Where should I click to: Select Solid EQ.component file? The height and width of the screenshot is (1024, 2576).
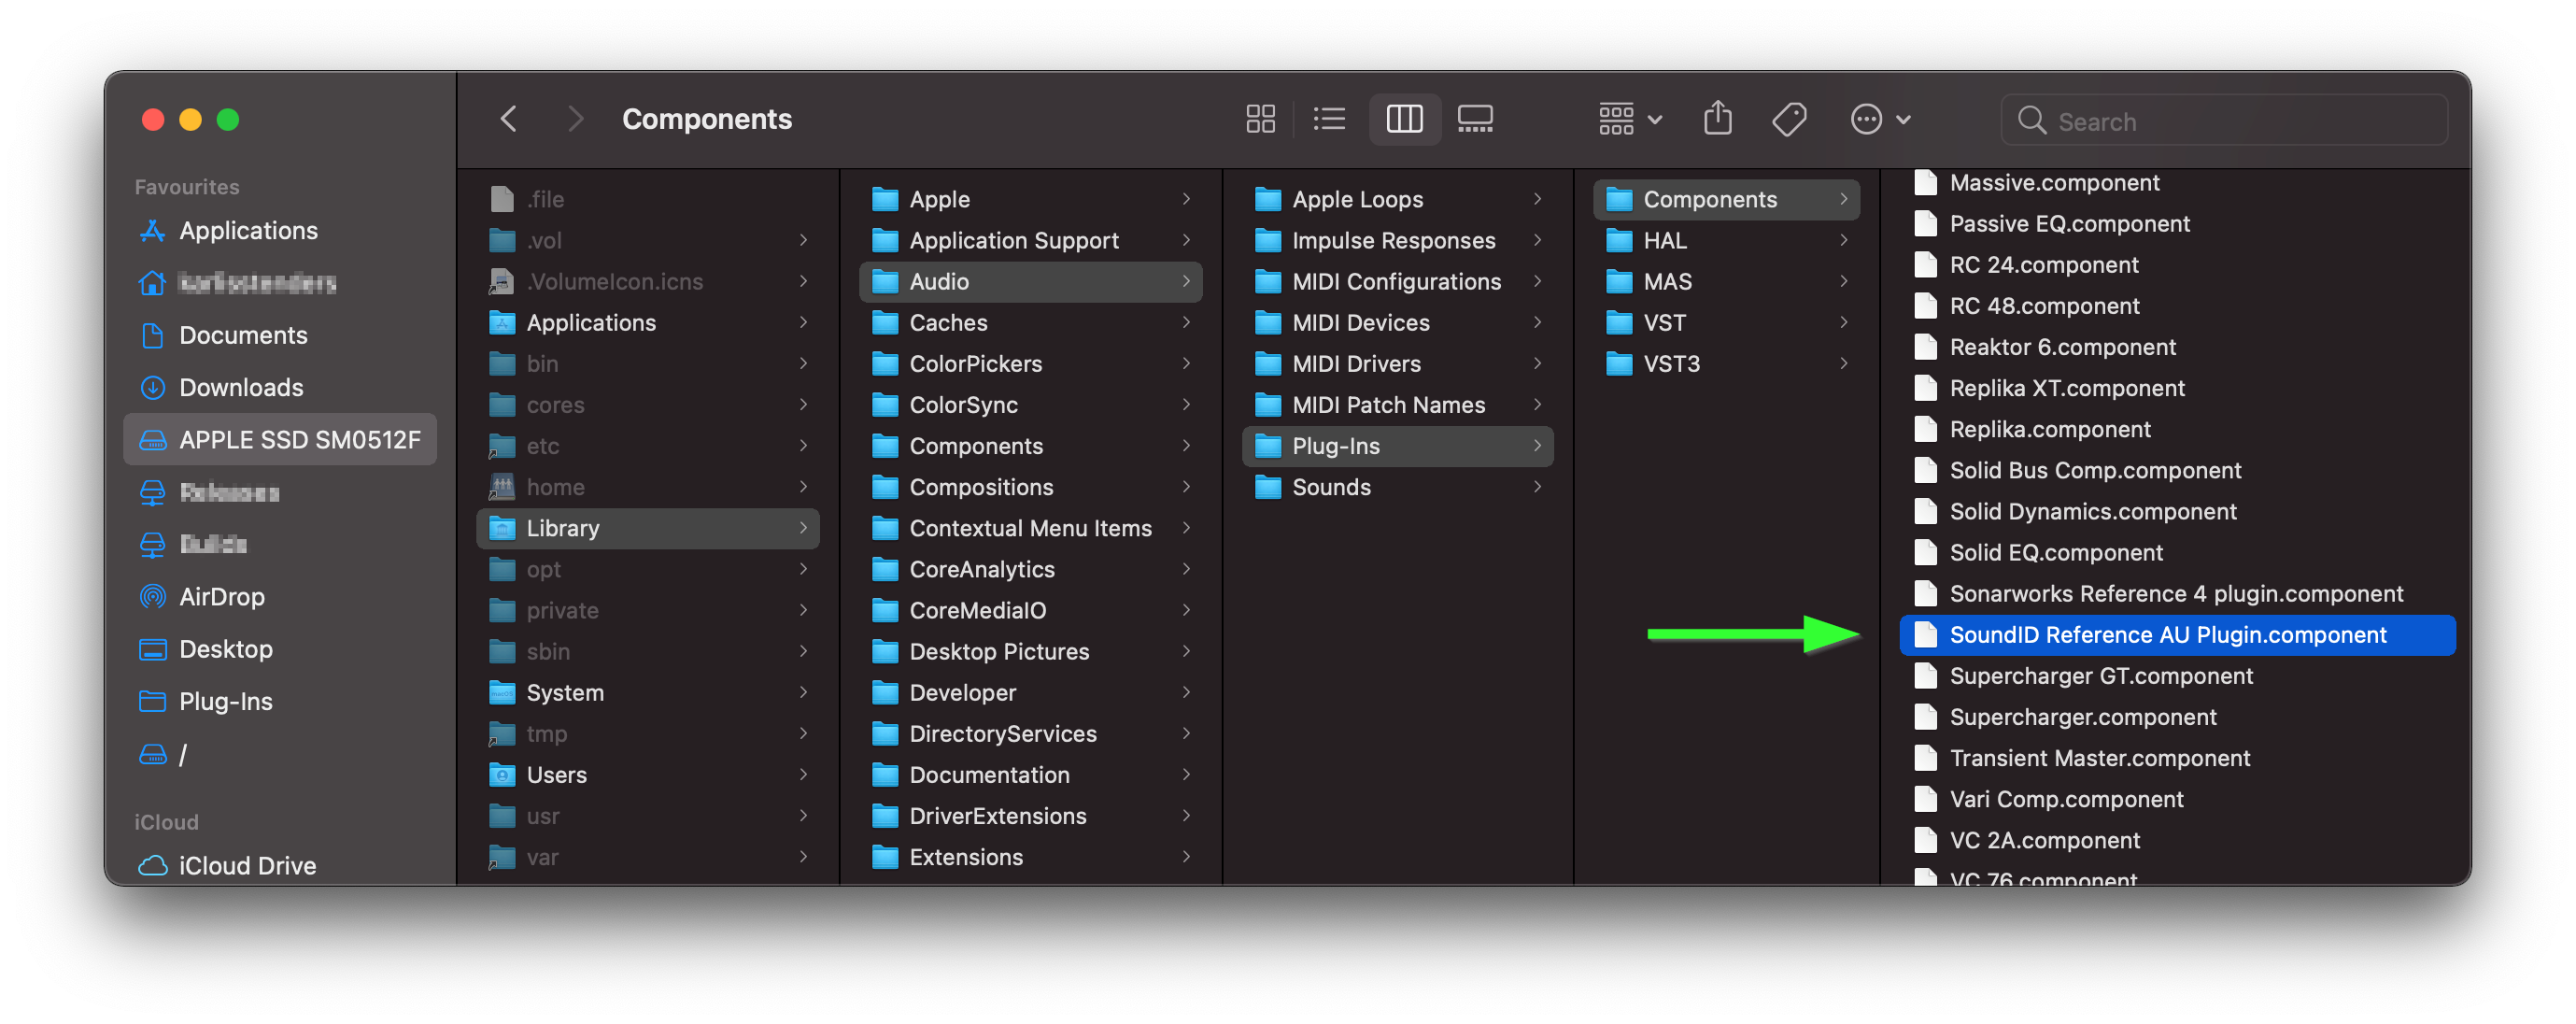[2177, 552]
